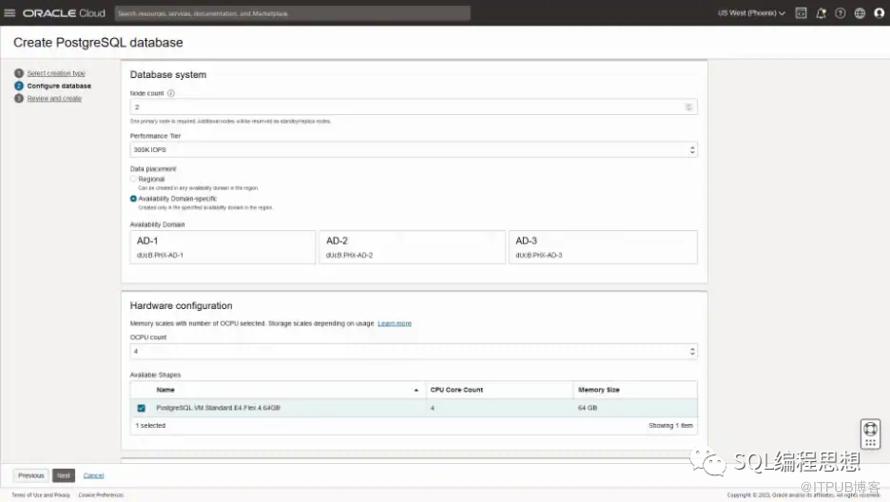Click the Memory Size column header
Screen dimensions: 890x502
point(599,390)
